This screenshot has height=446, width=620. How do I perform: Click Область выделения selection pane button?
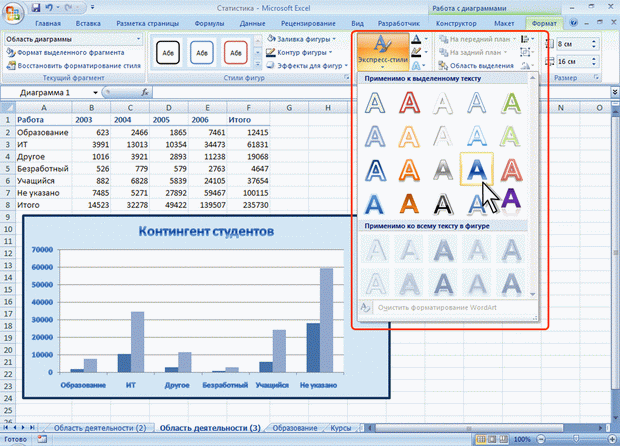point(476,66)
